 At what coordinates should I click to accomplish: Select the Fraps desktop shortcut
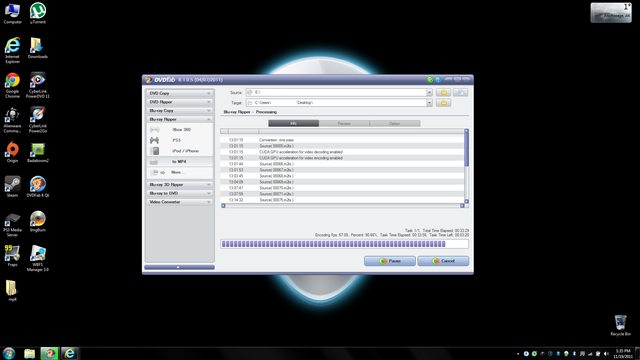click(12, 256)
